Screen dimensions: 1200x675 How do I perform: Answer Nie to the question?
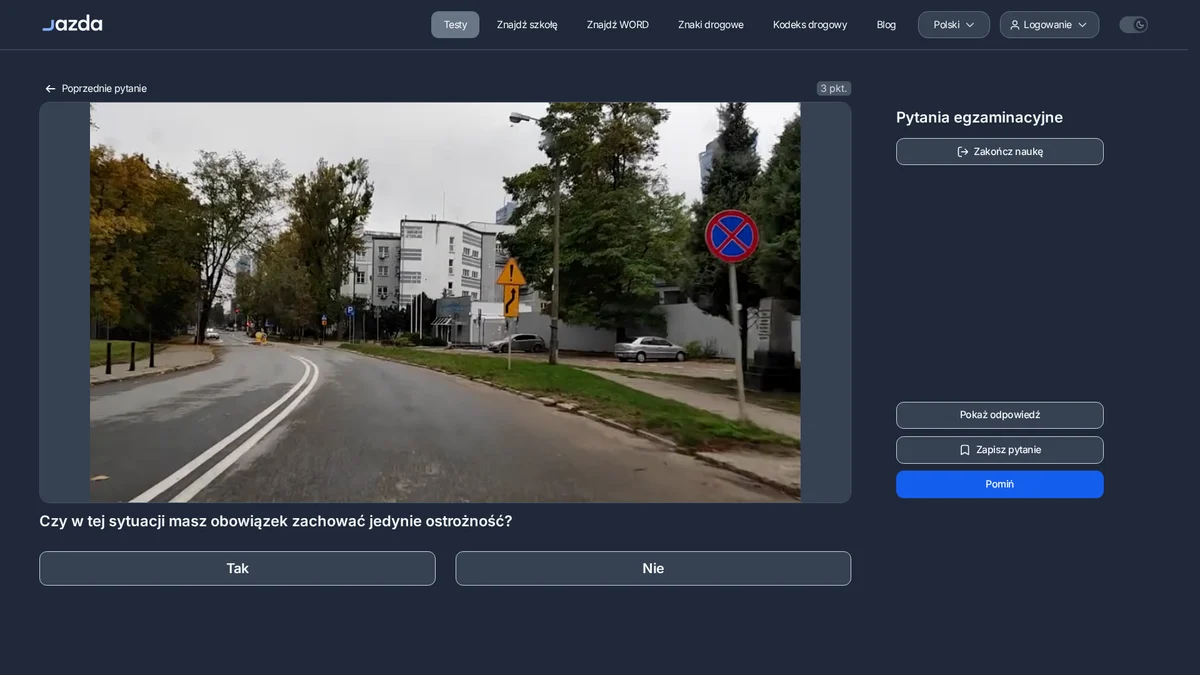coord(653,568)
